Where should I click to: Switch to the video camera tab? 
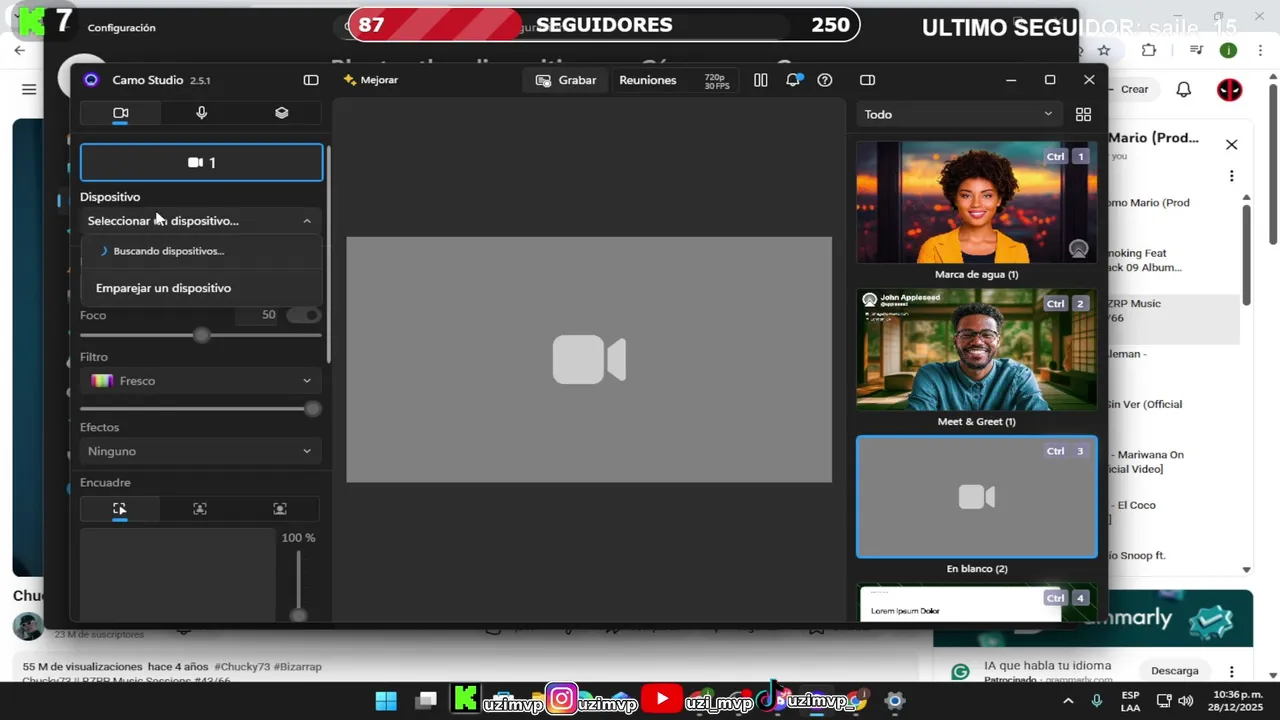point(120,113)
